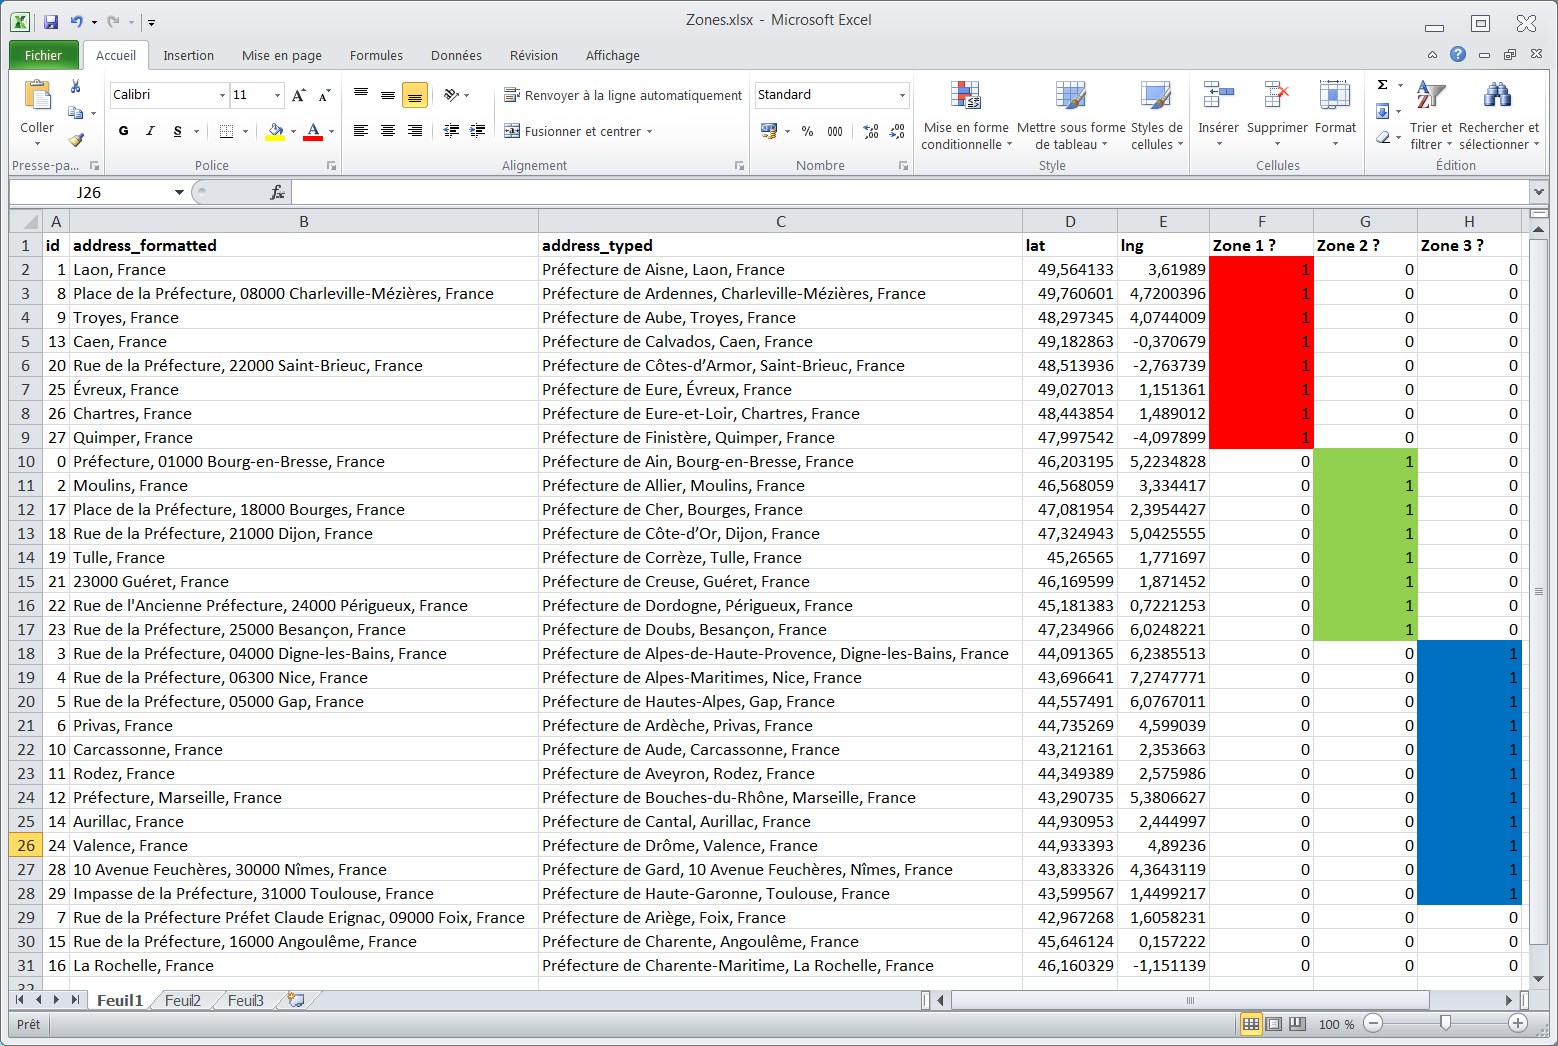Open the Standard number format dropdown

902,95
